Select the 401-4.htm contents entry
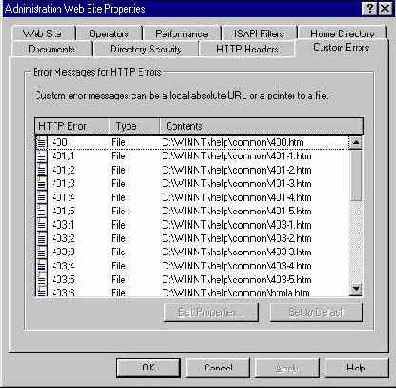This screenshot has width=396, height=389. click(x=237, y=197)
